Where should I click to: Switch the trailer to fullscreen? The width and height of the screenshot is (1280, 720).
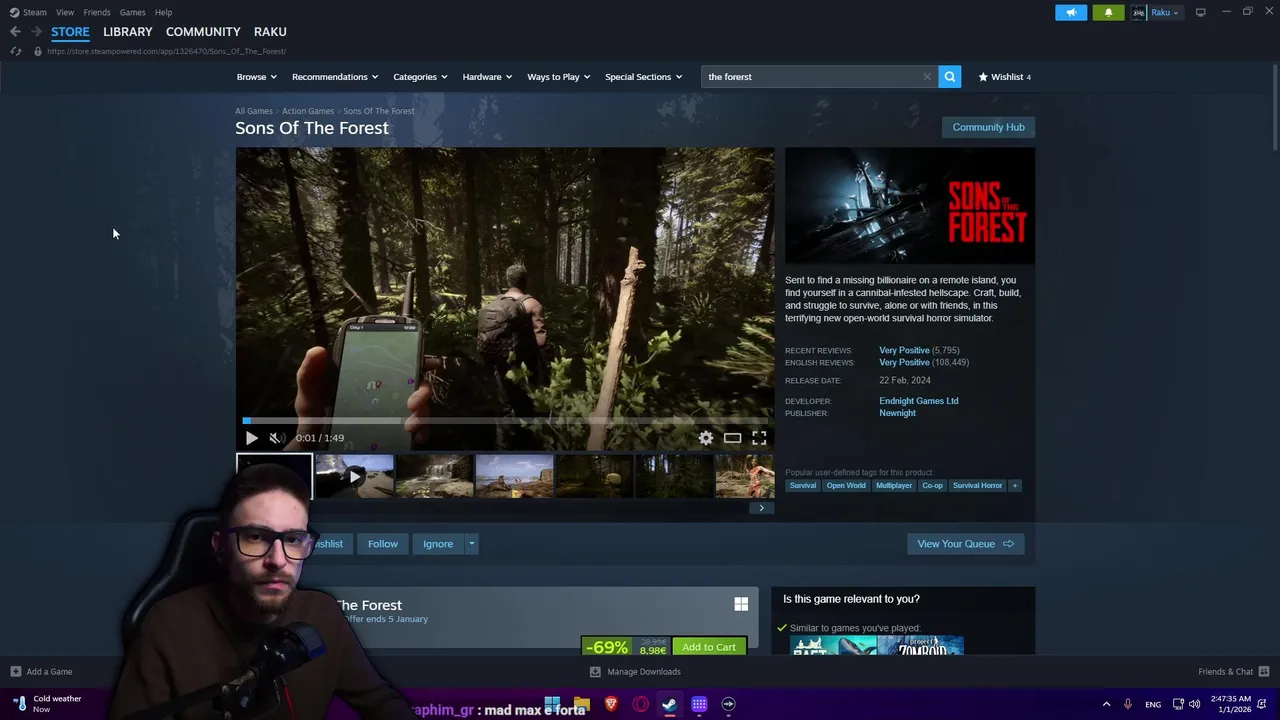tap(759, 438)
